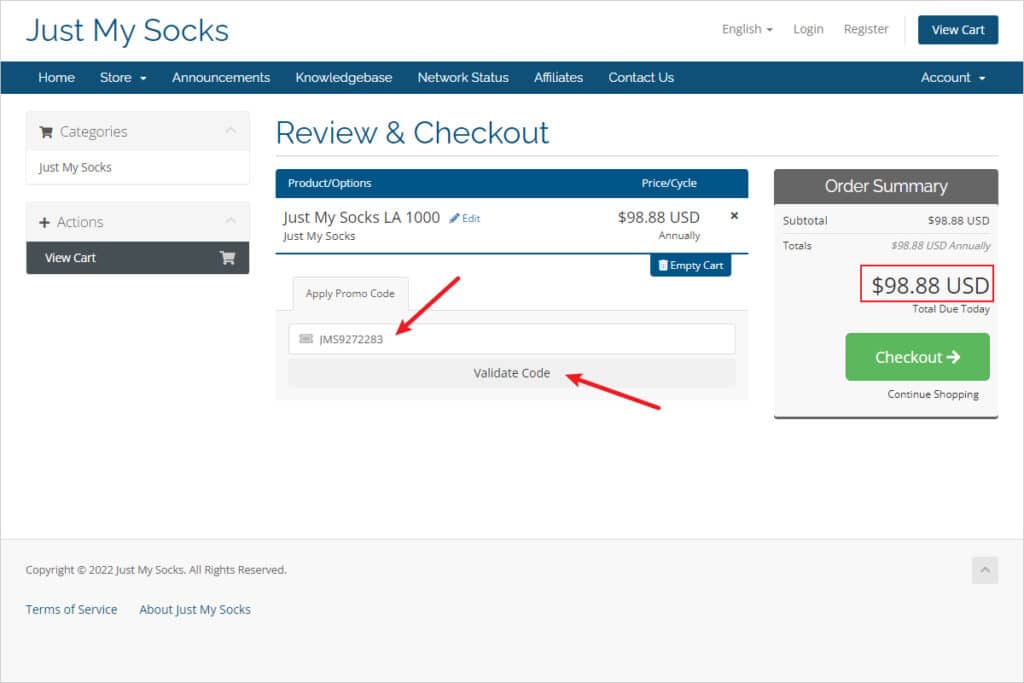Collapse the Actions panel chevron
The width and height of the screenshot is (1024, 683).
(x=230, y=221)
